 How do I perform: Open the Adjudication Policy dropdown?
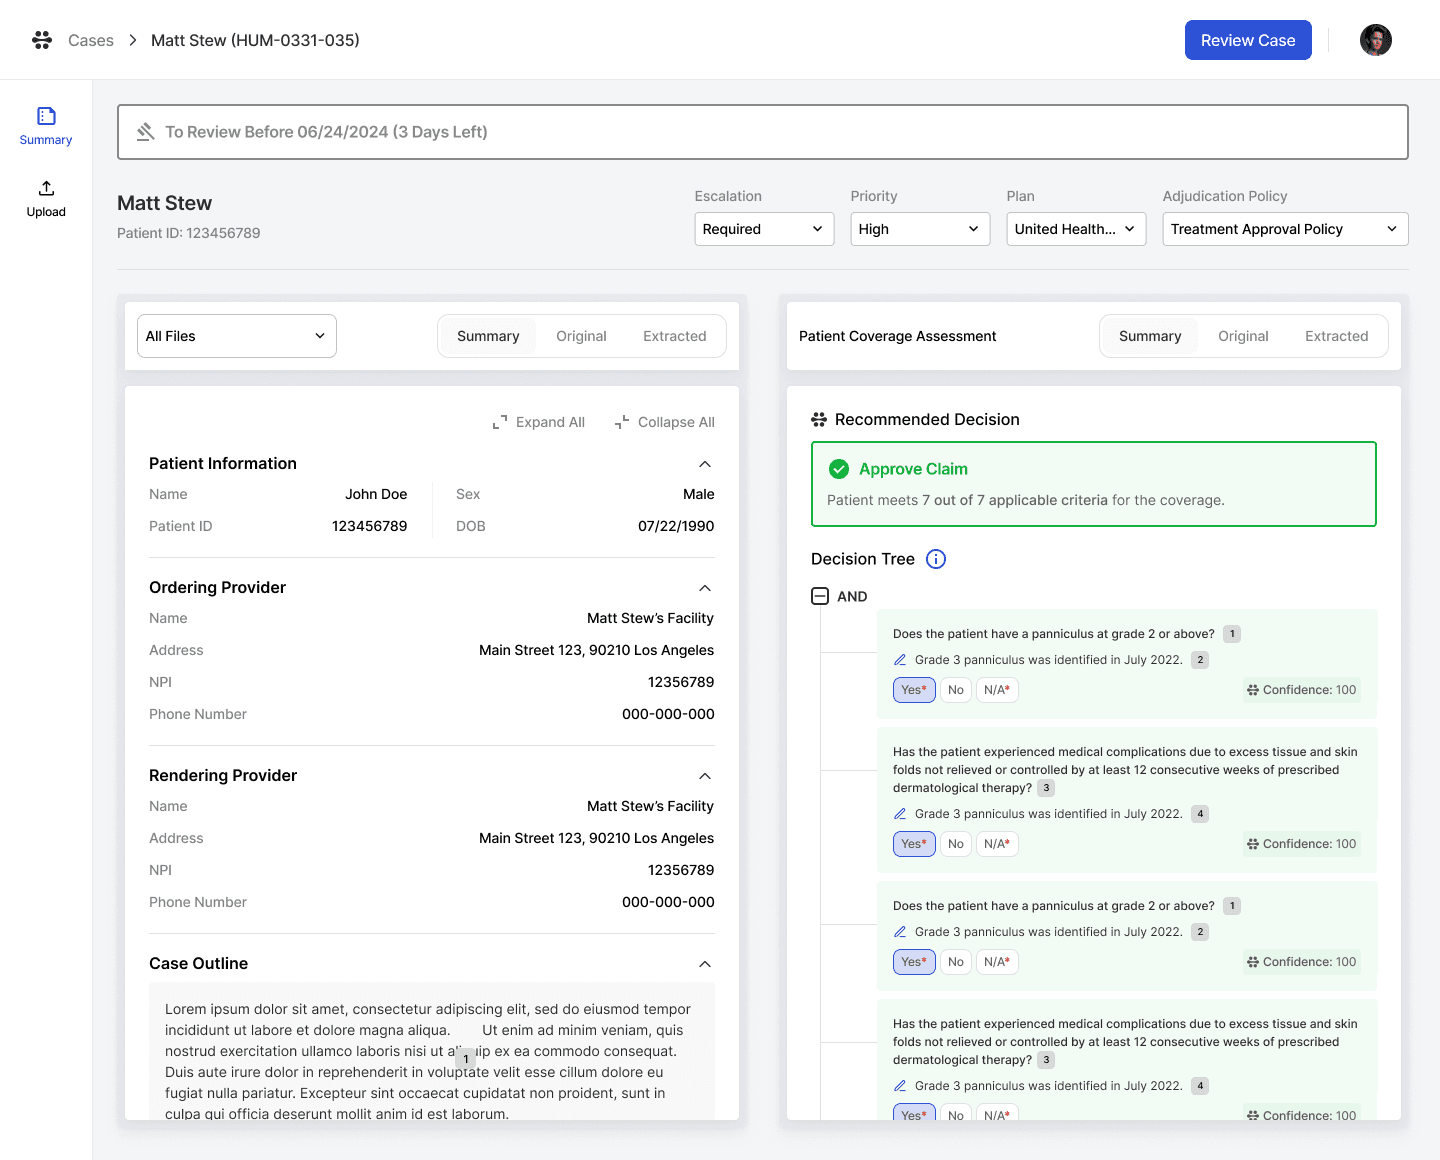coord(1285,229)
